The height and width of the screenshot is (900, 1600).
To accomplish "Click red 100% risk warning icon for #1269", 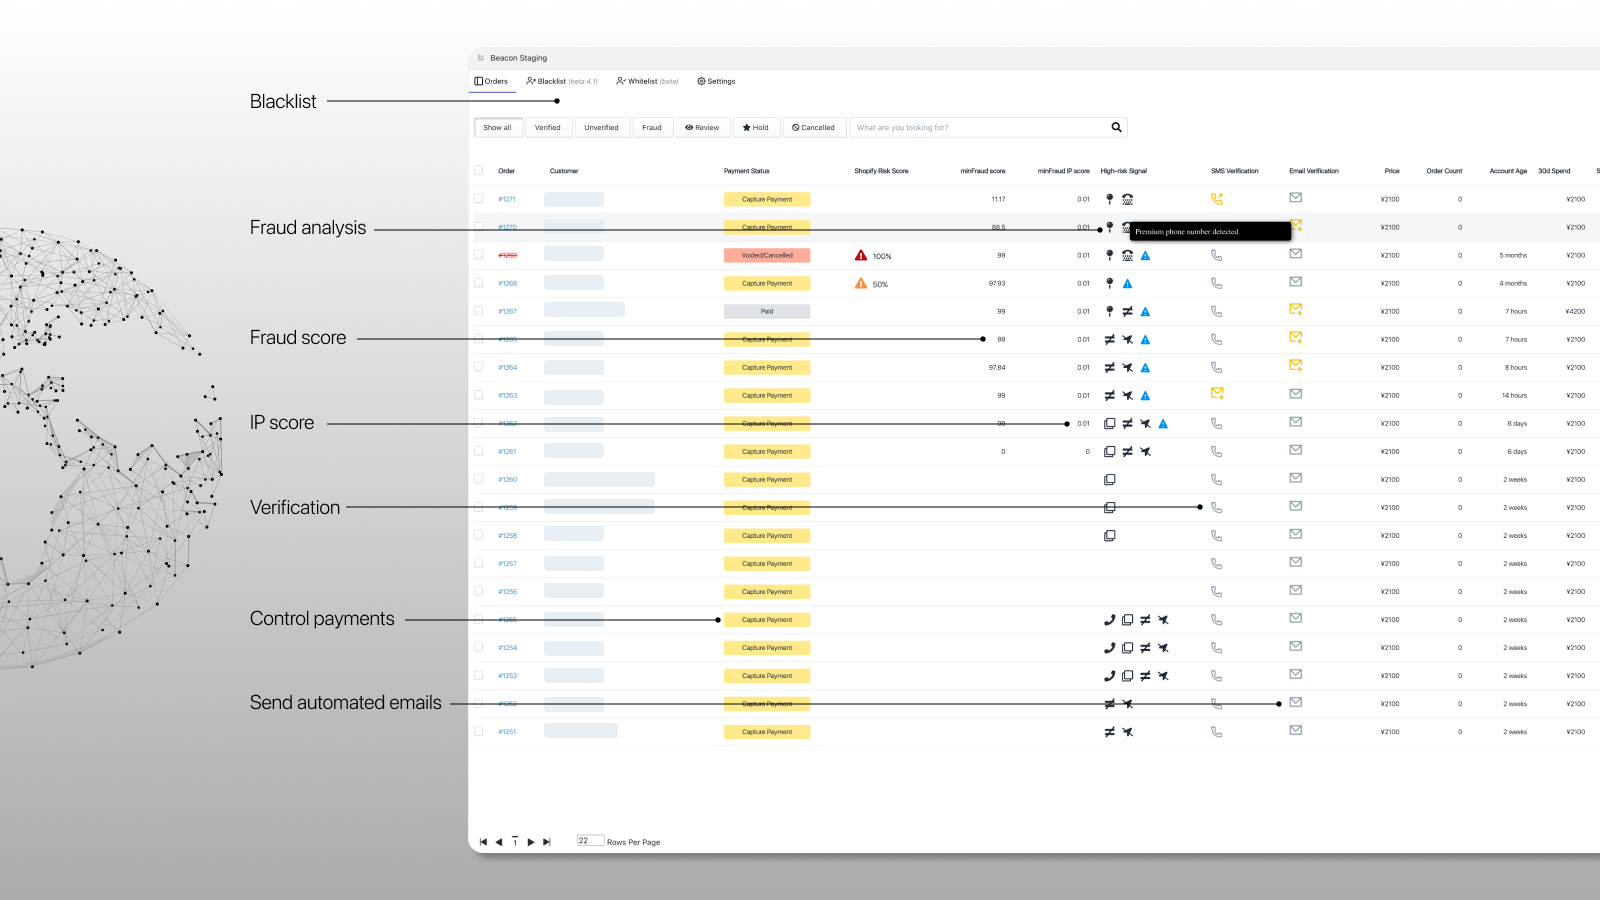I will (861, 255).
